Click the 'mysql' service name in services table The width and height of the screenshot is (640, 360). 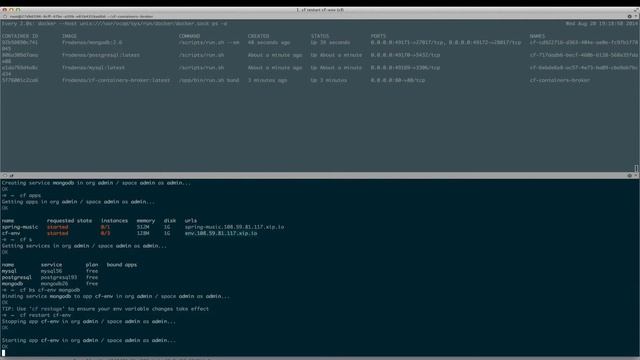point(9,271)
